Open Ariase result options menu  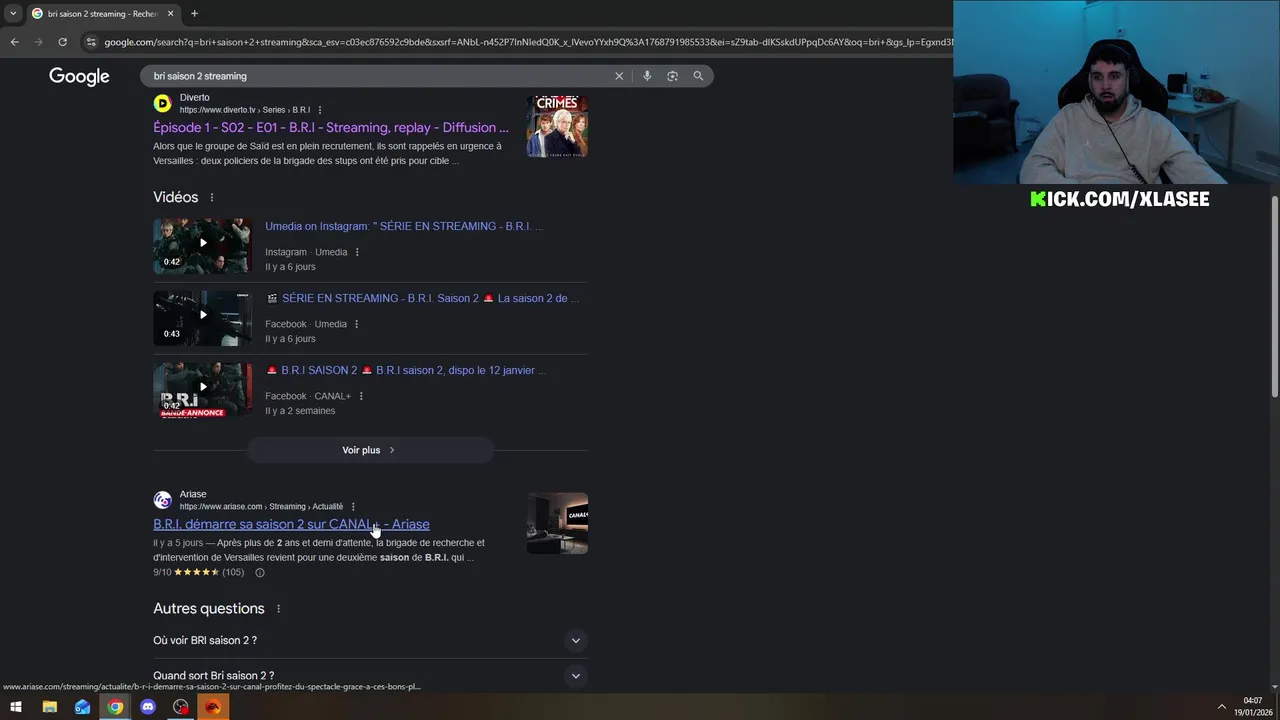coord(353,507)
